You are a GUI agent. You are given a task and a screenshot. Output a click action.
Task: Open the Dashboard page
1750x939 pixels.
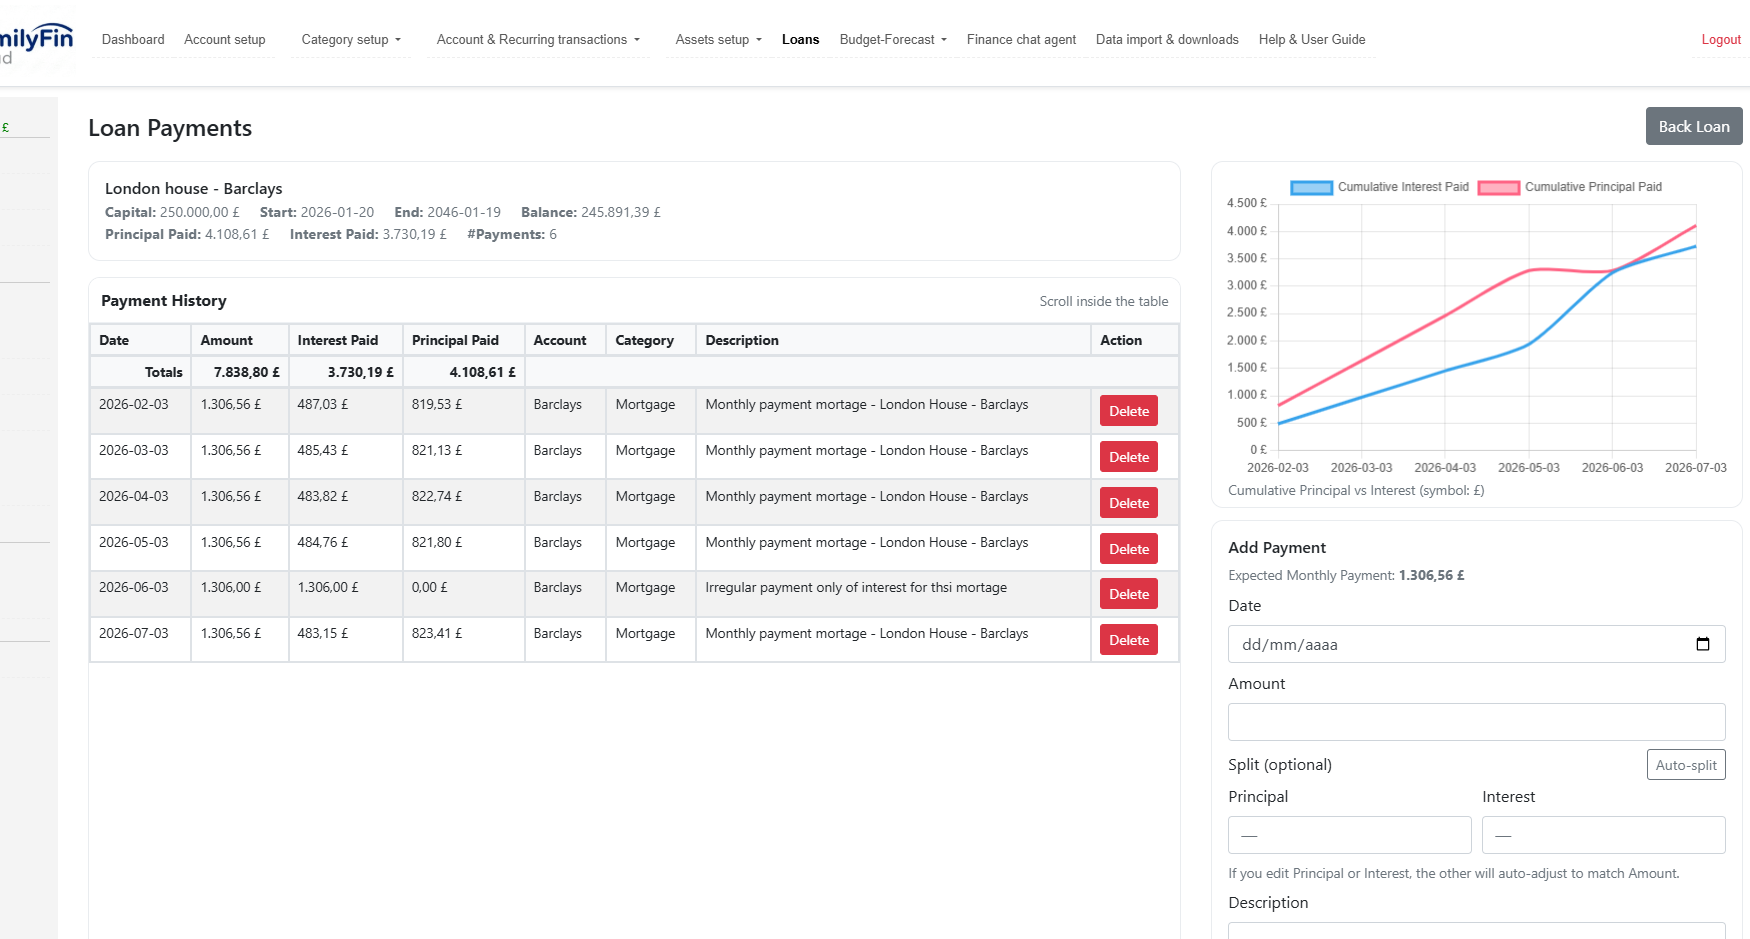pos(133,40)
